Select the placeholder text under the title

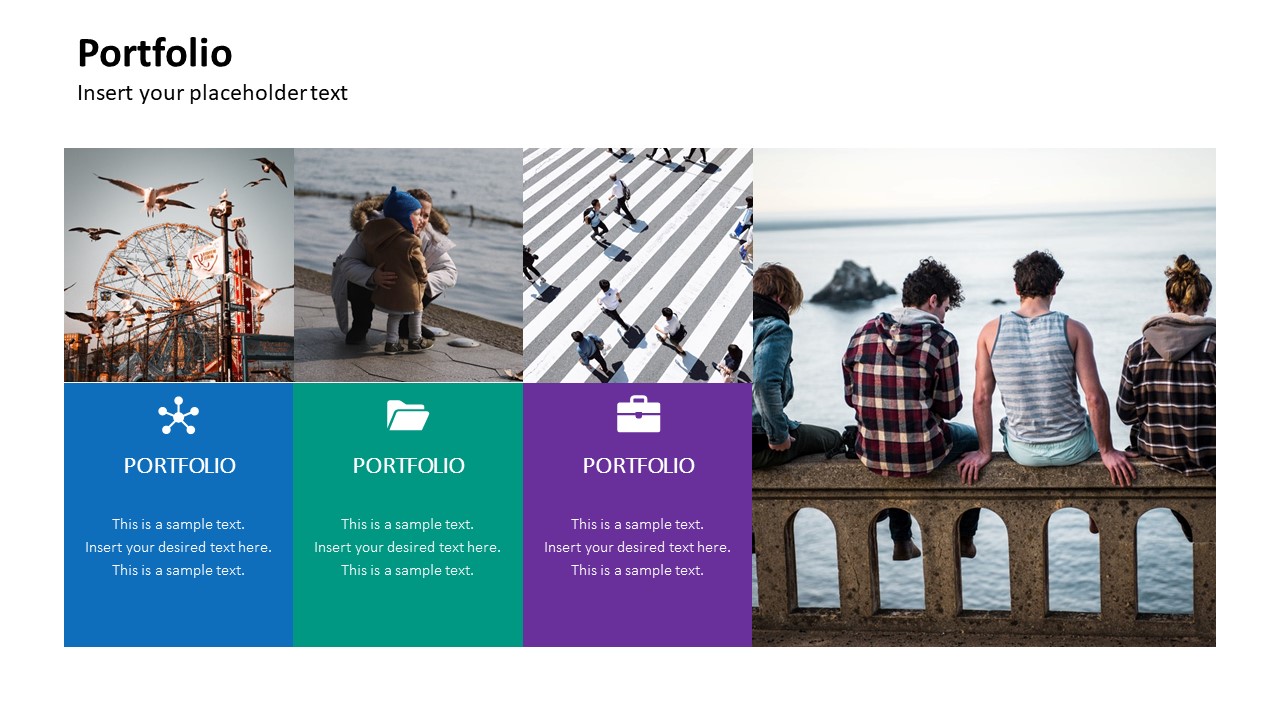(212, 93)
